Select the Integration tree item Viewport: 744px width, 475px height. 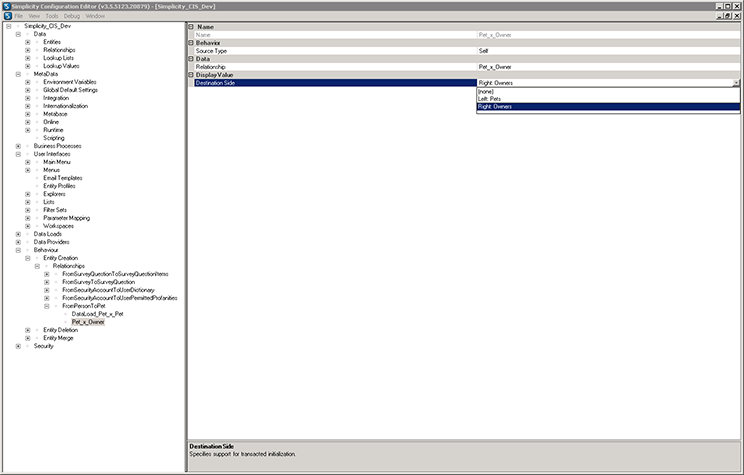pyautogui.click(x=56, y=98)
